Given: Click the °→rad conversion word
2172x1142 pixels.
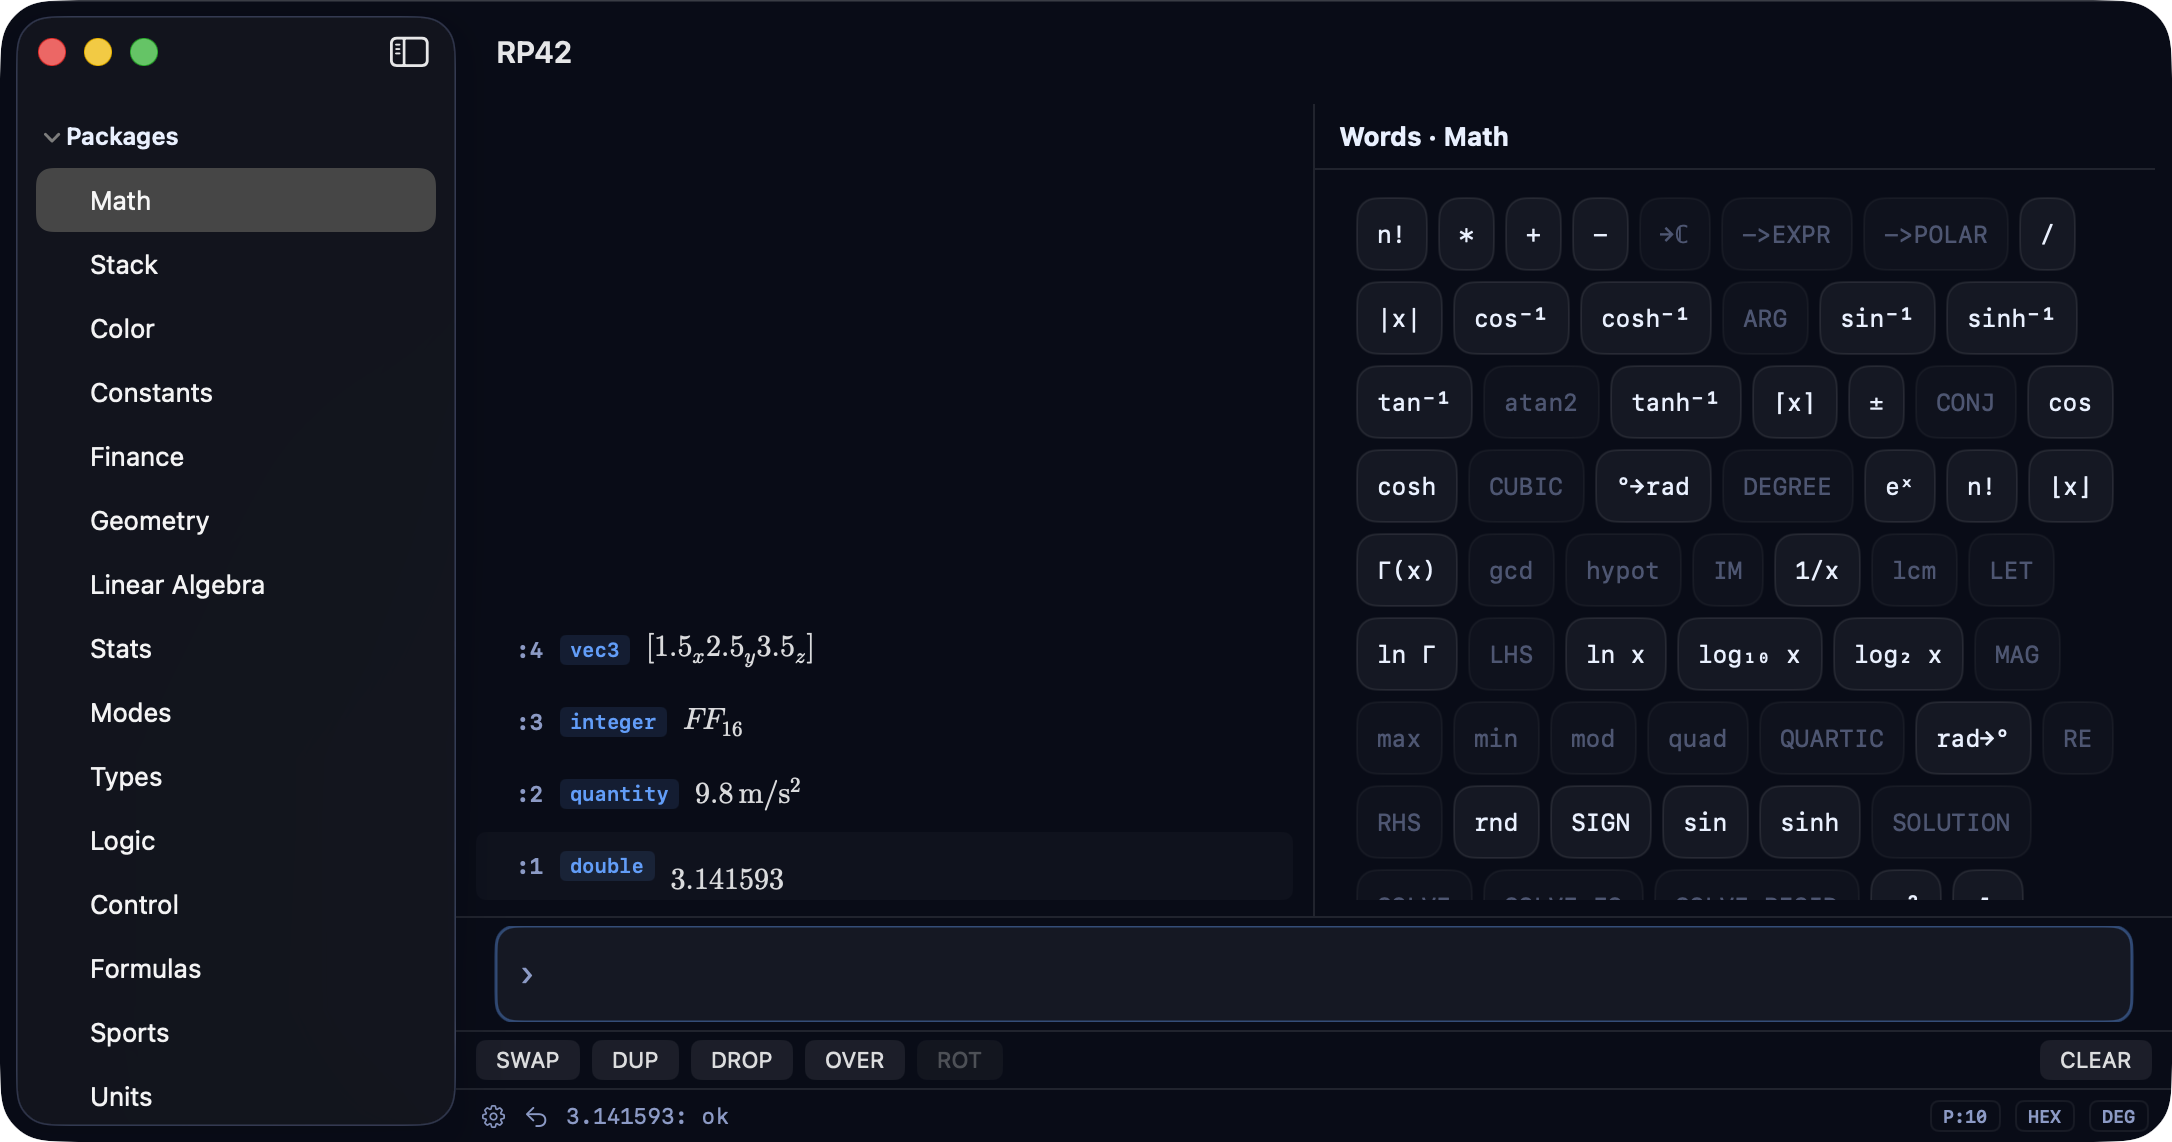Looking at the screenshot, I should point(1653,486).
